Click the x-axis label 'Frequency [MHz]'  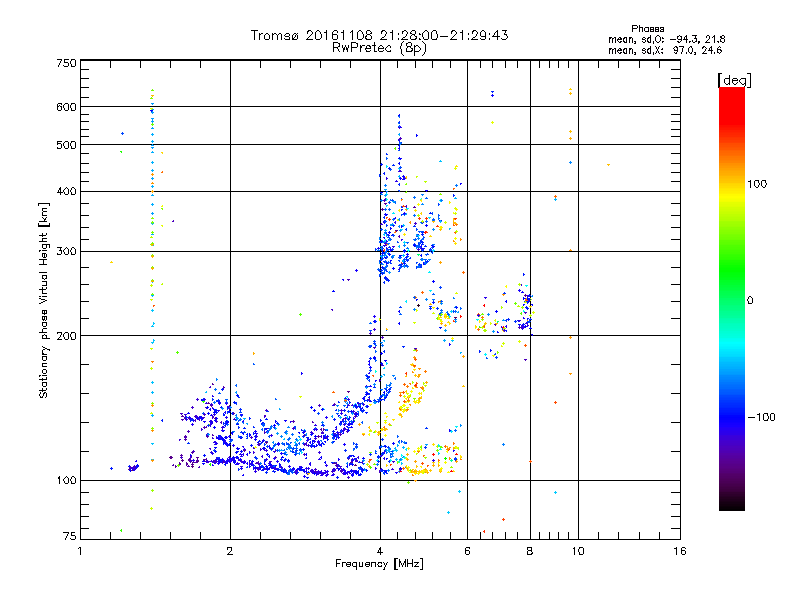(379, 564)
